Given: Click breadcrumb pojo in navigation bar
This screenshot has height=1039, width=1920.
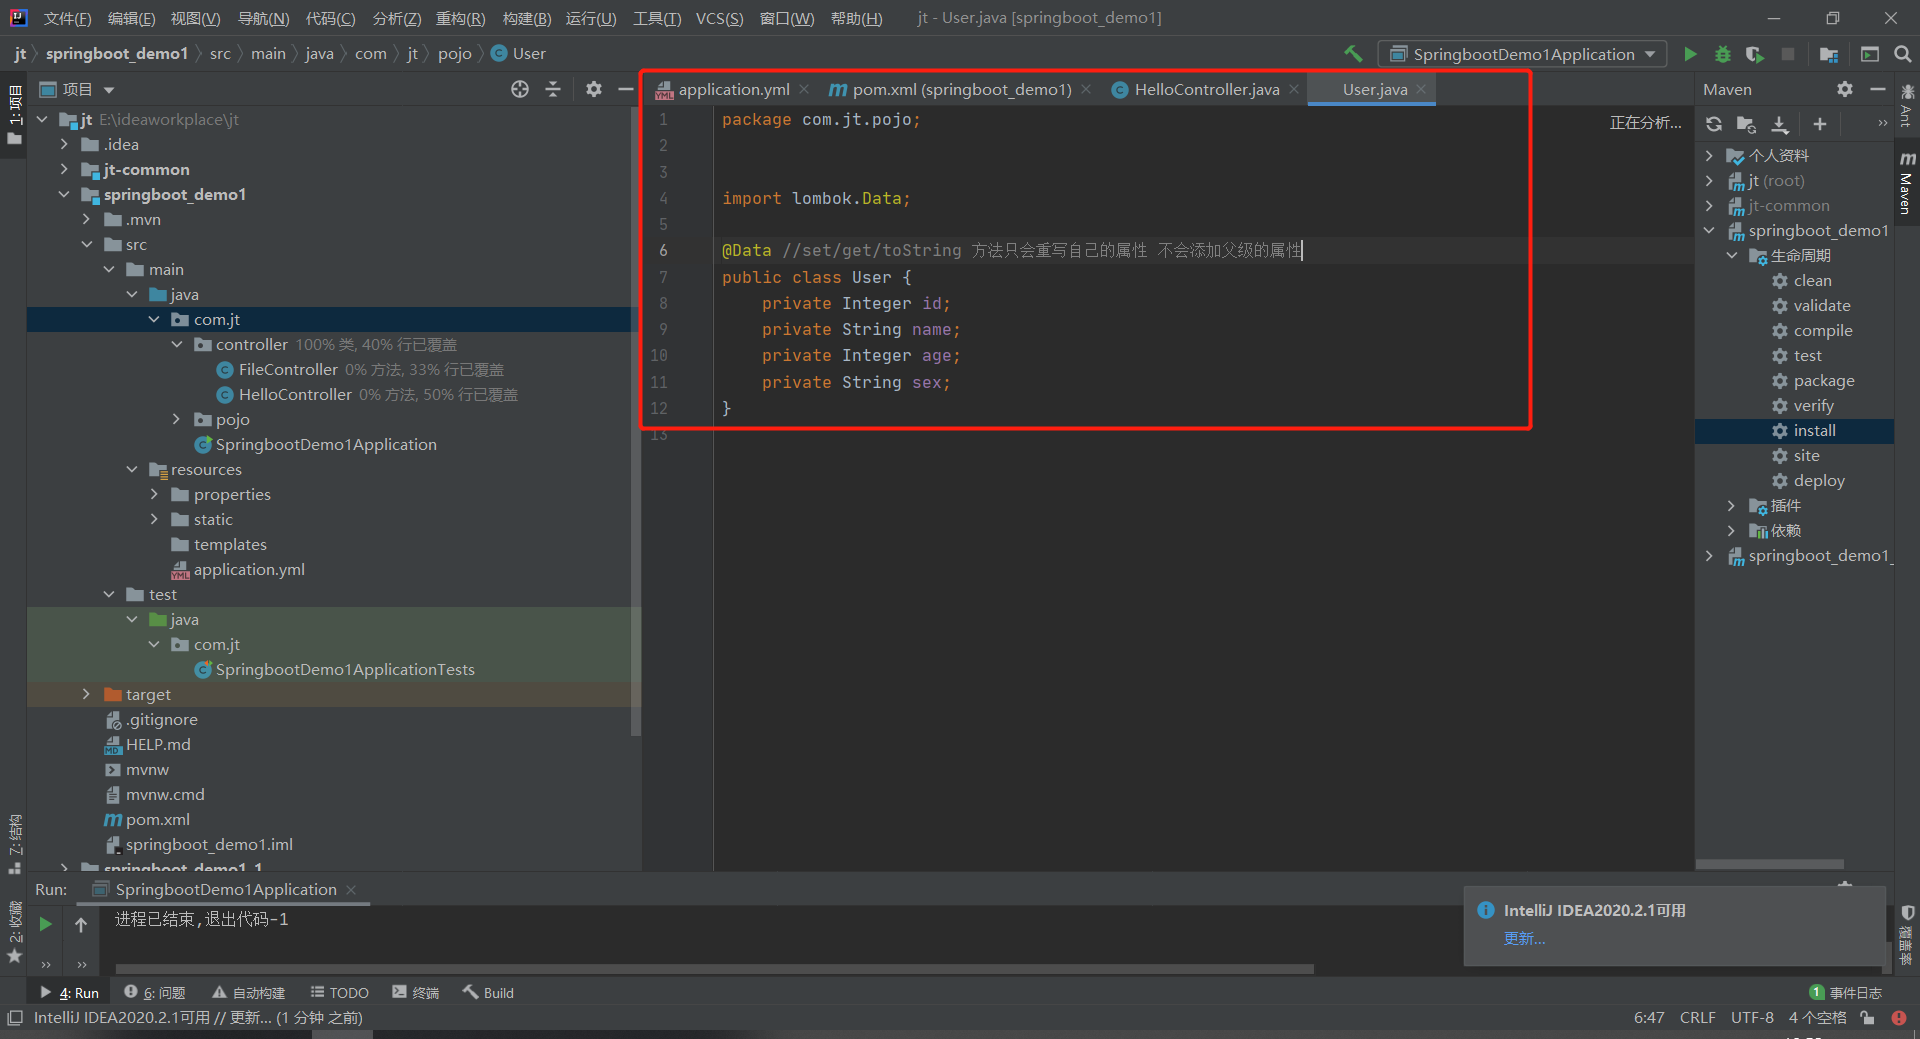Looking at the screenshot, I should point(454,54).
